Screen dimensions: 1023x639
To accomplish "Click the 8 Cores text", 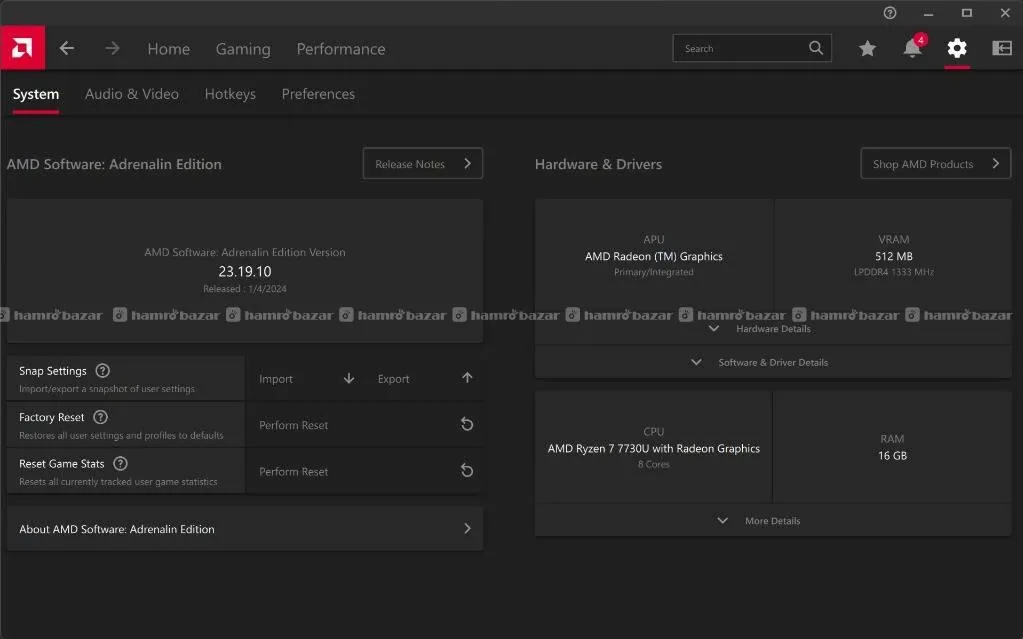I will pyautogui.click(x=654, y=464).
